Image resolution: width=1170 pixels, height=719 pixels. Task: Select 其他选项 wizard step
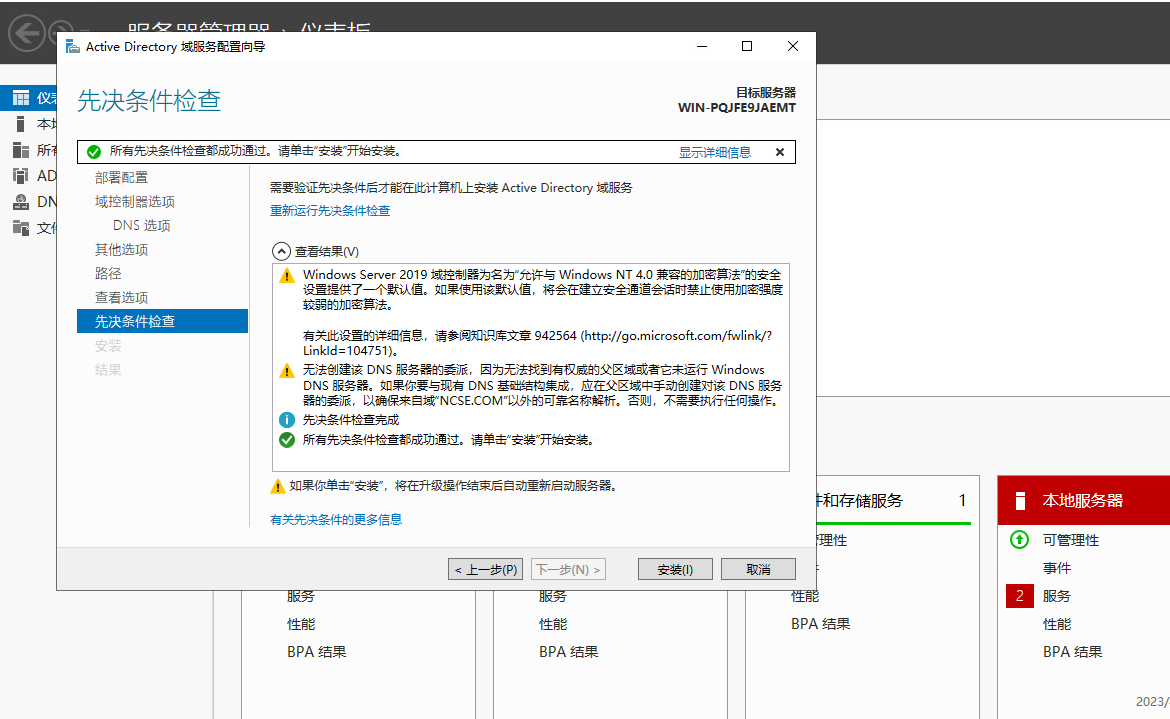pyautogui.click(x=121, y=250)
